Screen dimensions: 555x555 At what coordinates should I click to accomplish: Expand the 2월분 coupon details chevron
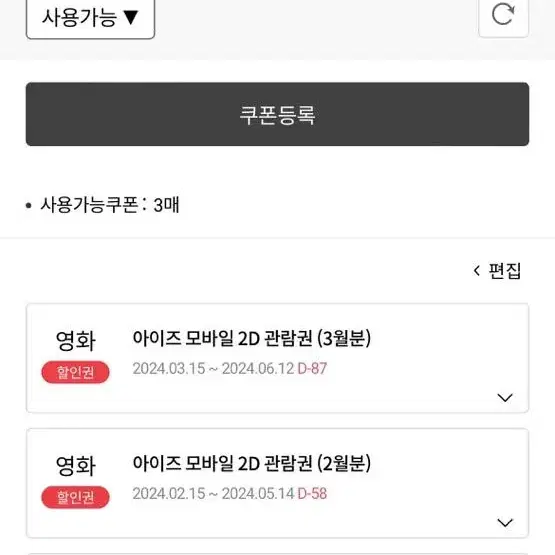(505, 522)
